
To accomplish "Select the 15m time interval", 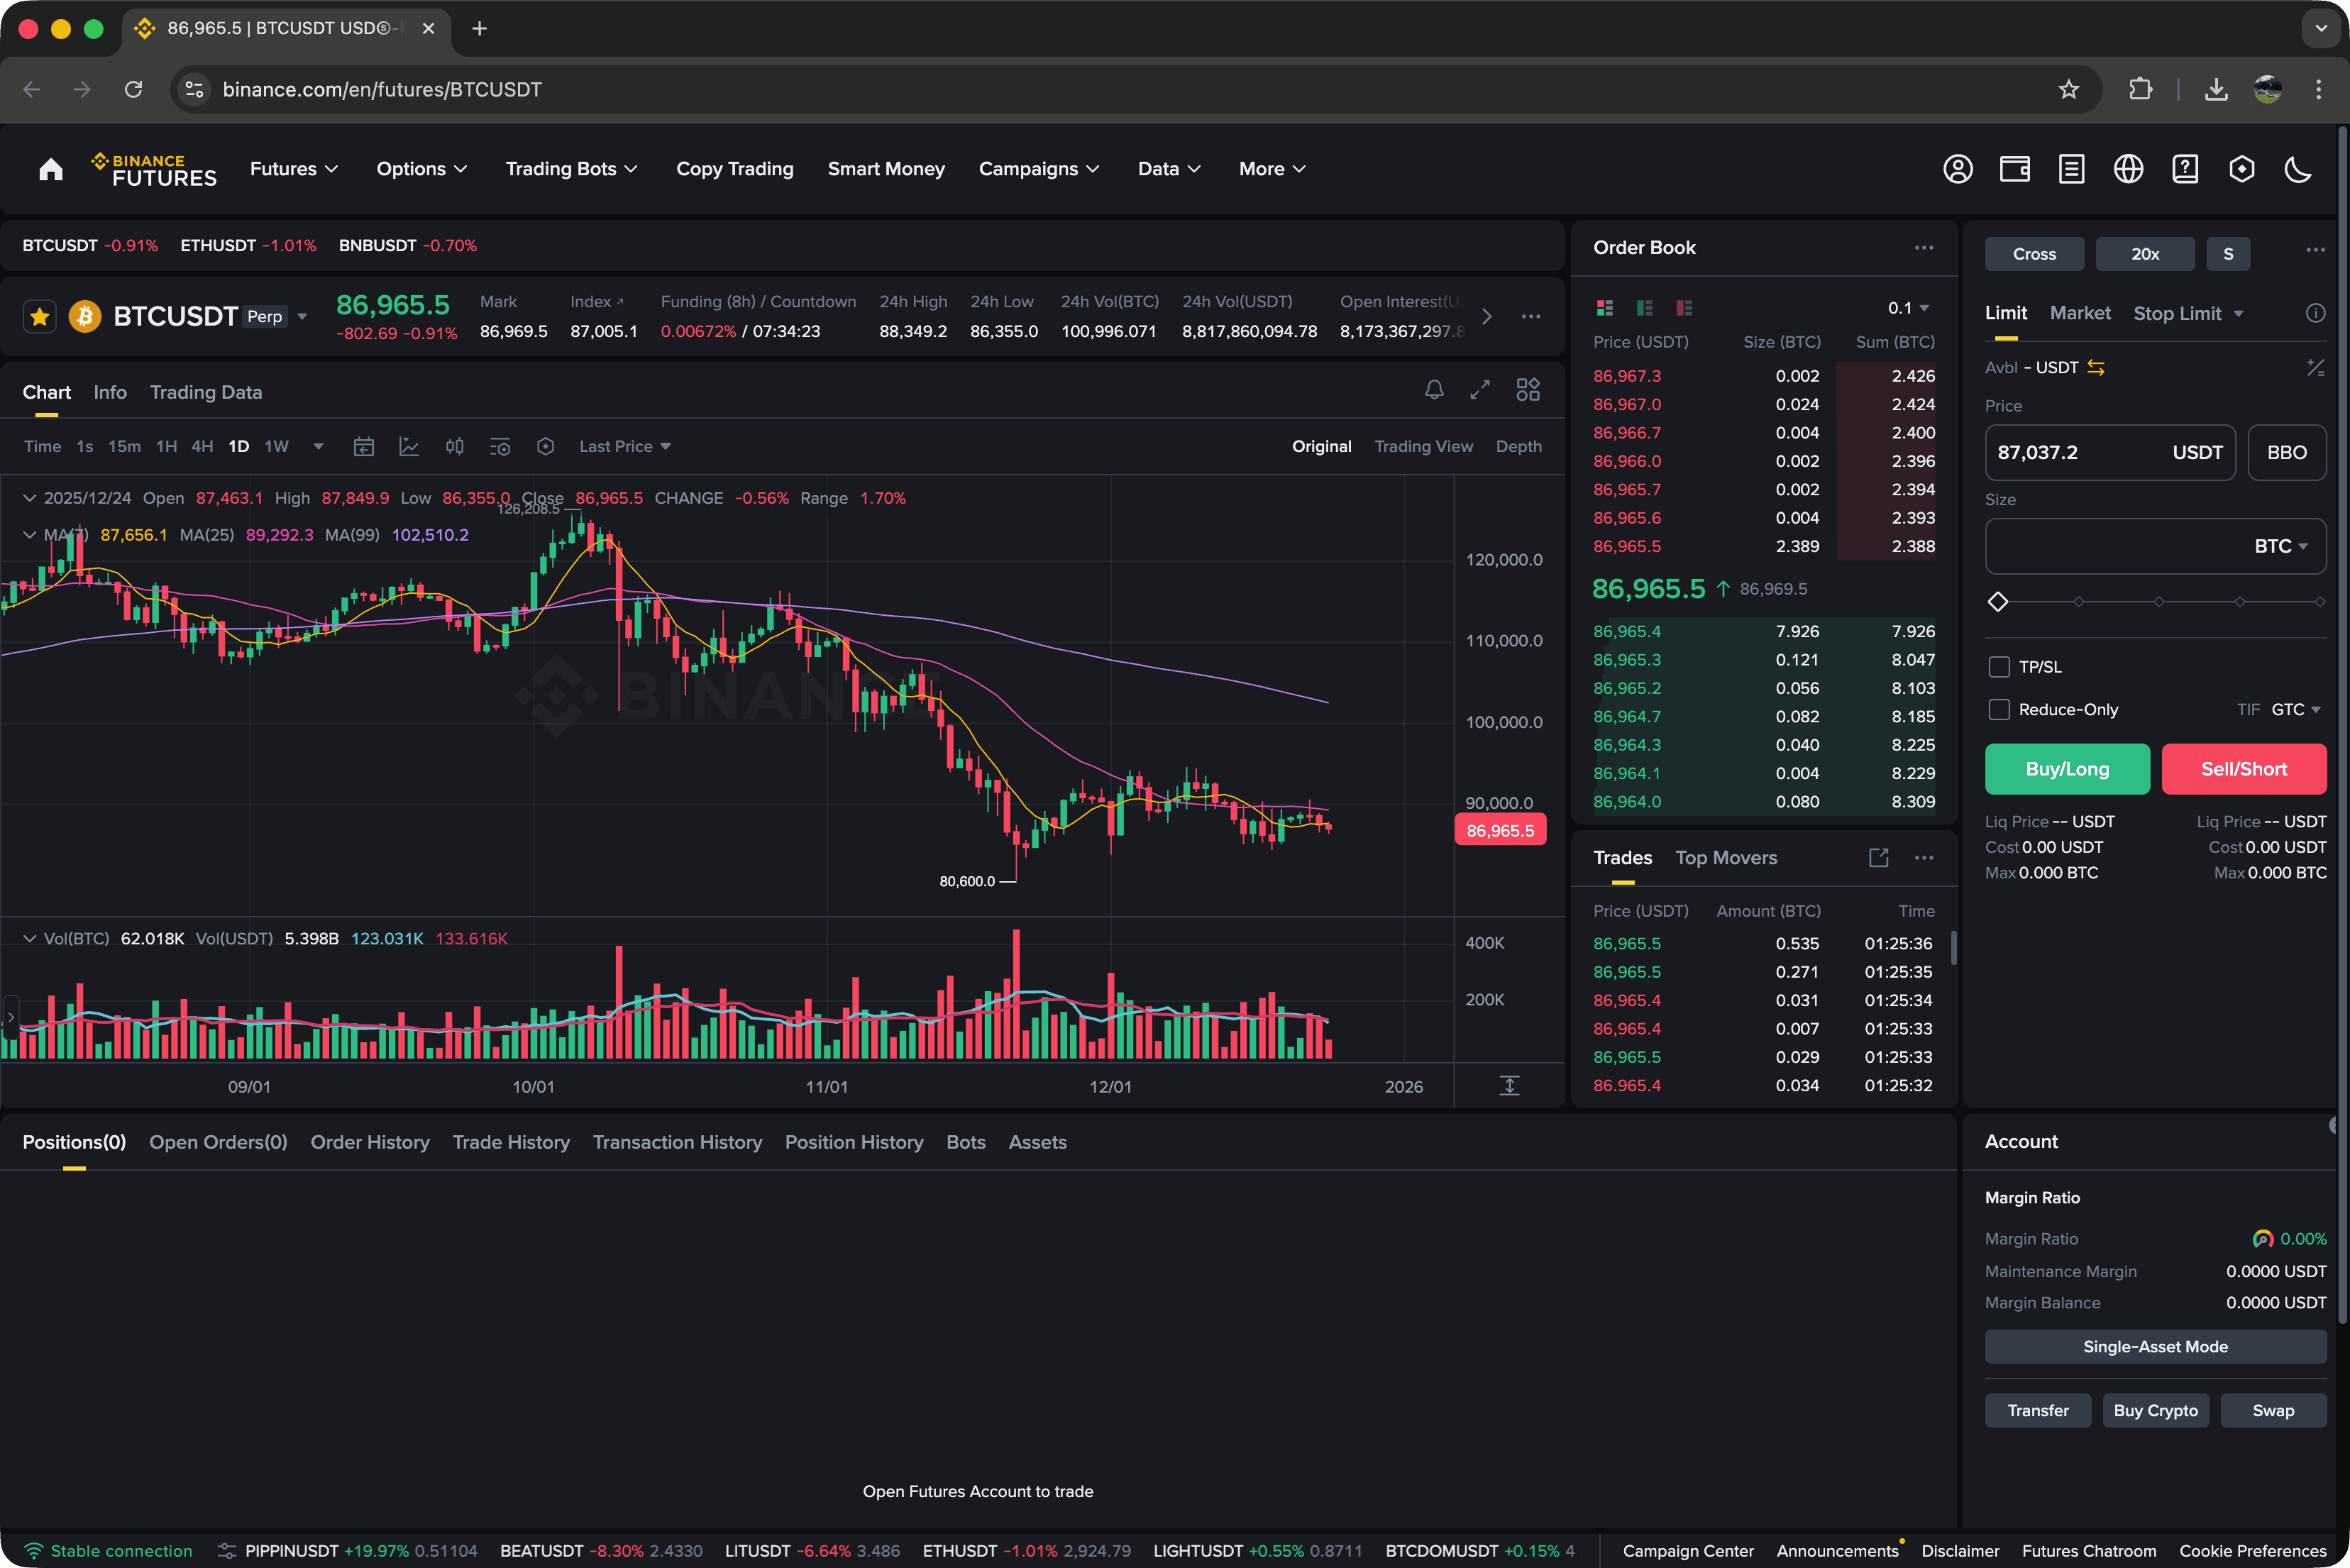I will click(124, 447).
